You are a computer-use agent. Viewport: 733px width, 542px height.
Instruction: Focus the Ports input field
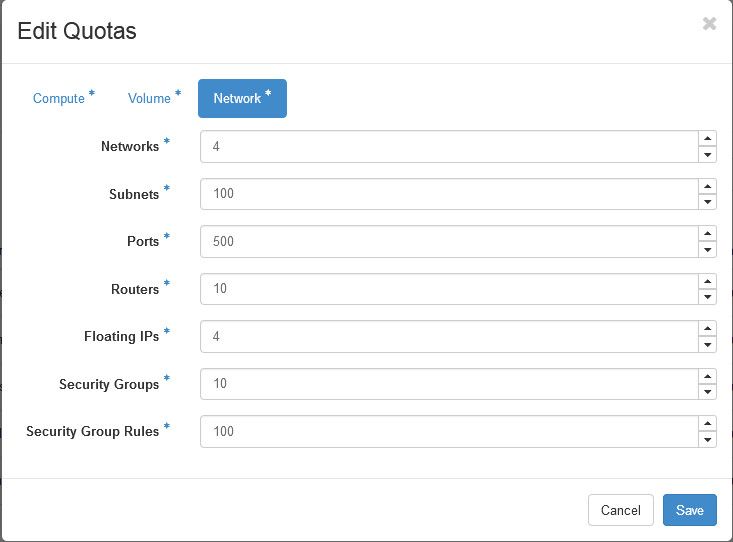coord(449,241)
